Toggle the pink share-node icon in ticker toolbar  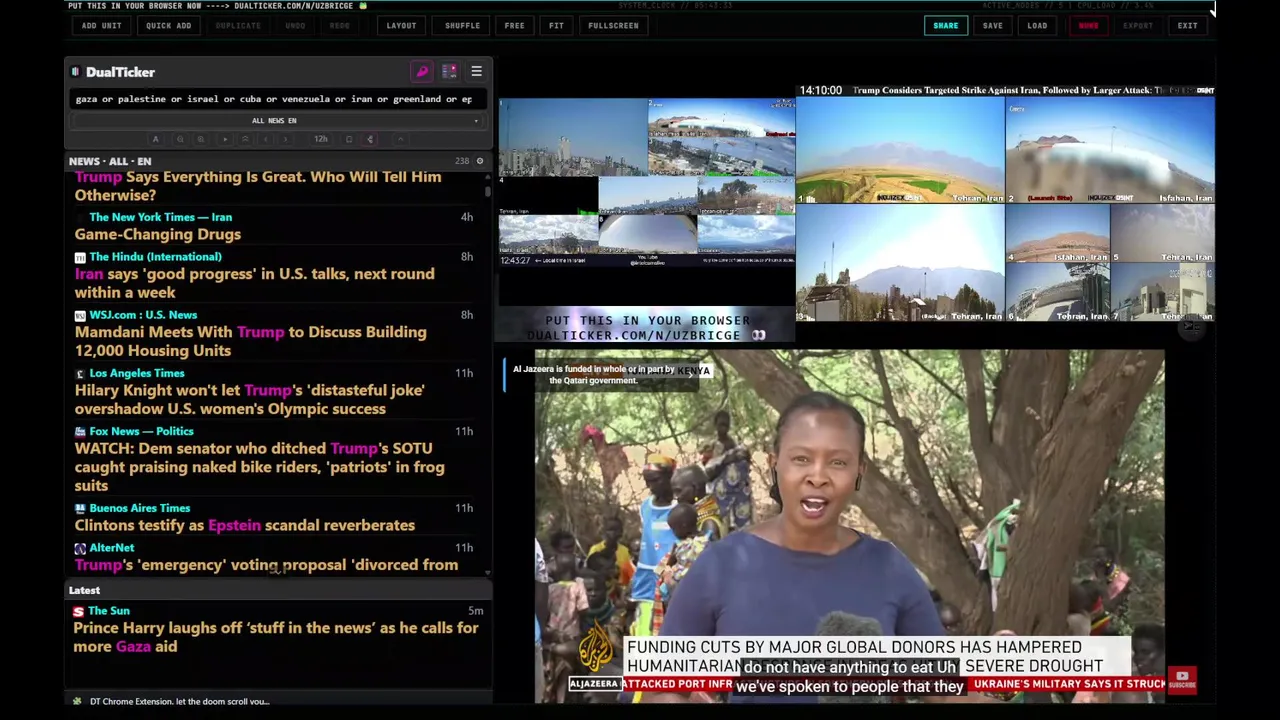point(370,139)
